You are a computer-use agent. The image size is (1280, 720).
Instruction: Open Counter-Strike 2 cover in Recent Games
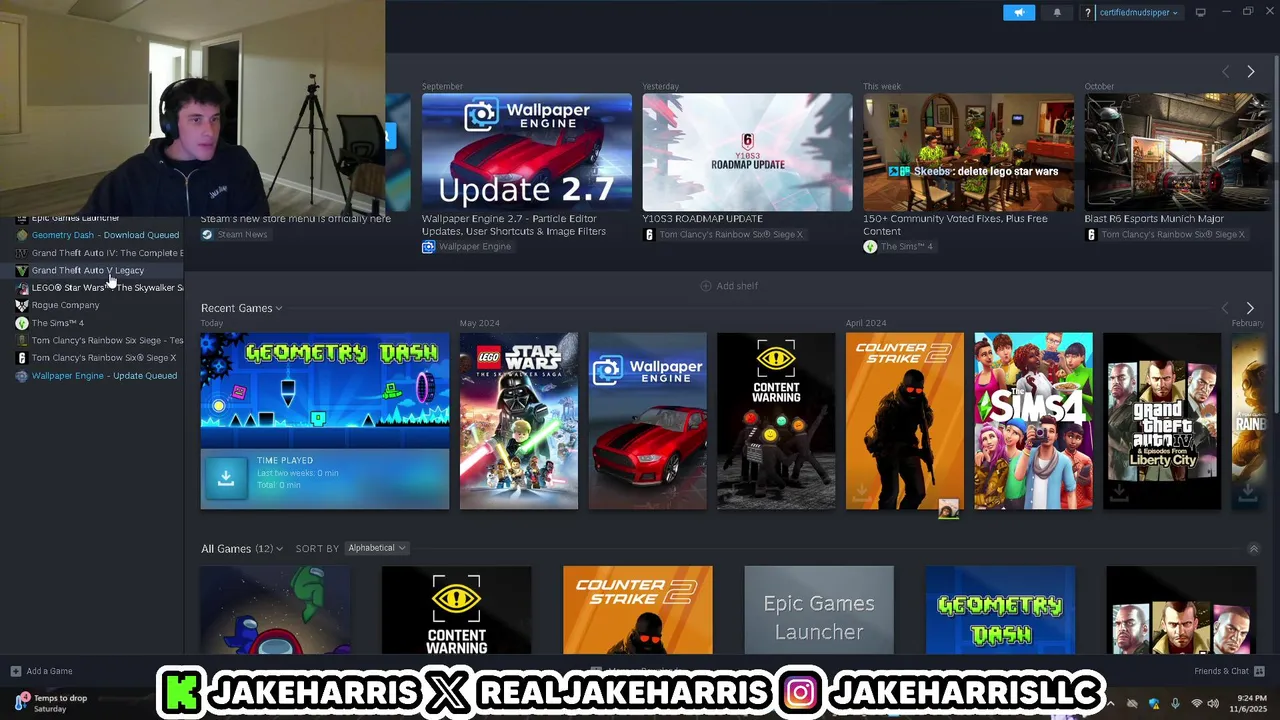[x=905, y=421]
